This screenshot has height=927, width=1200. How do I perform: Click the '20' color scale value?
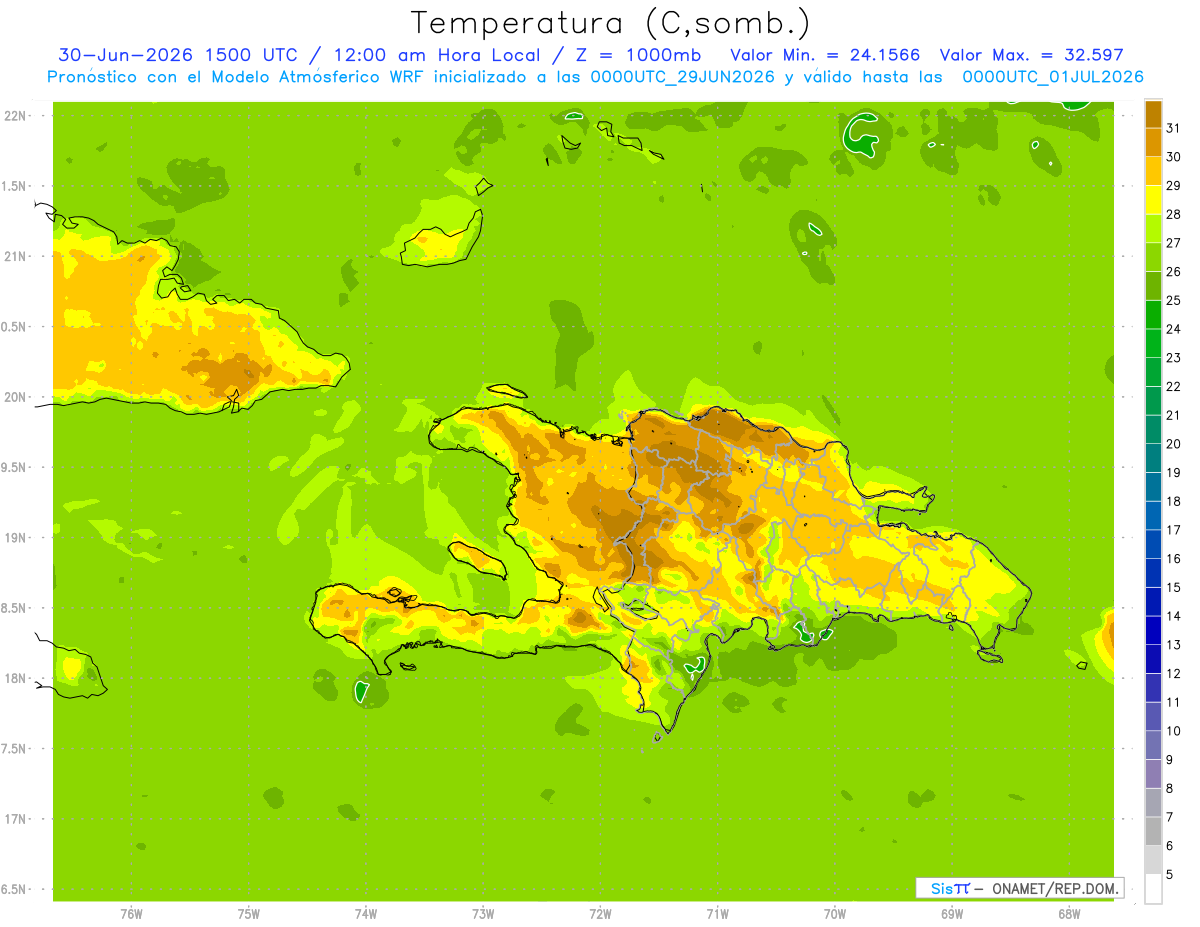[x=1174, y=444]
